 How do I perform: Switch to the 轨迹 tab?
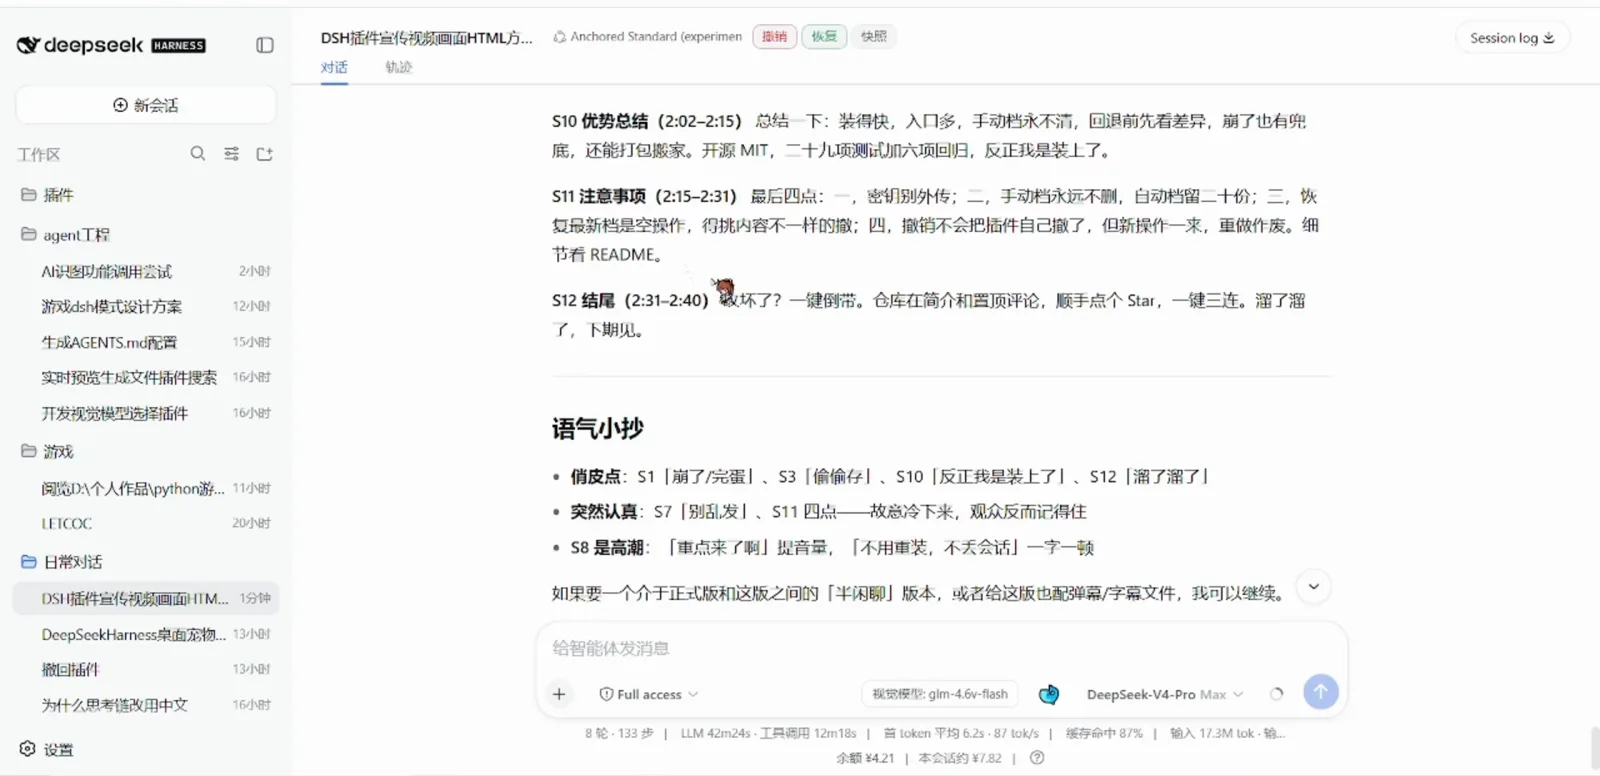(x=398, y=67)
